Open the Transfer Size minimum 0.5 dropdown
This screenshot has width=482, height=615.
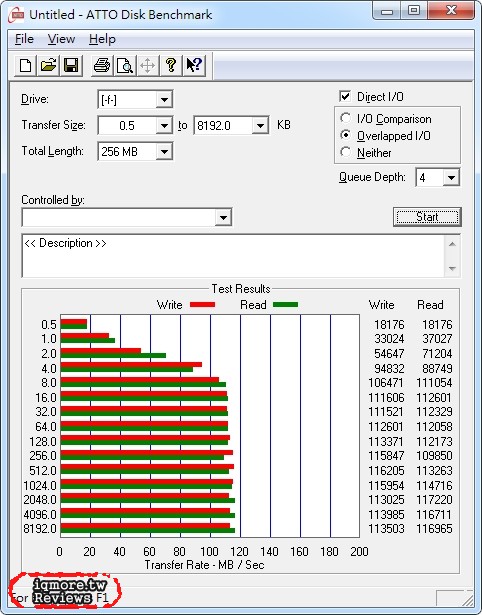[x=164, y=126]
